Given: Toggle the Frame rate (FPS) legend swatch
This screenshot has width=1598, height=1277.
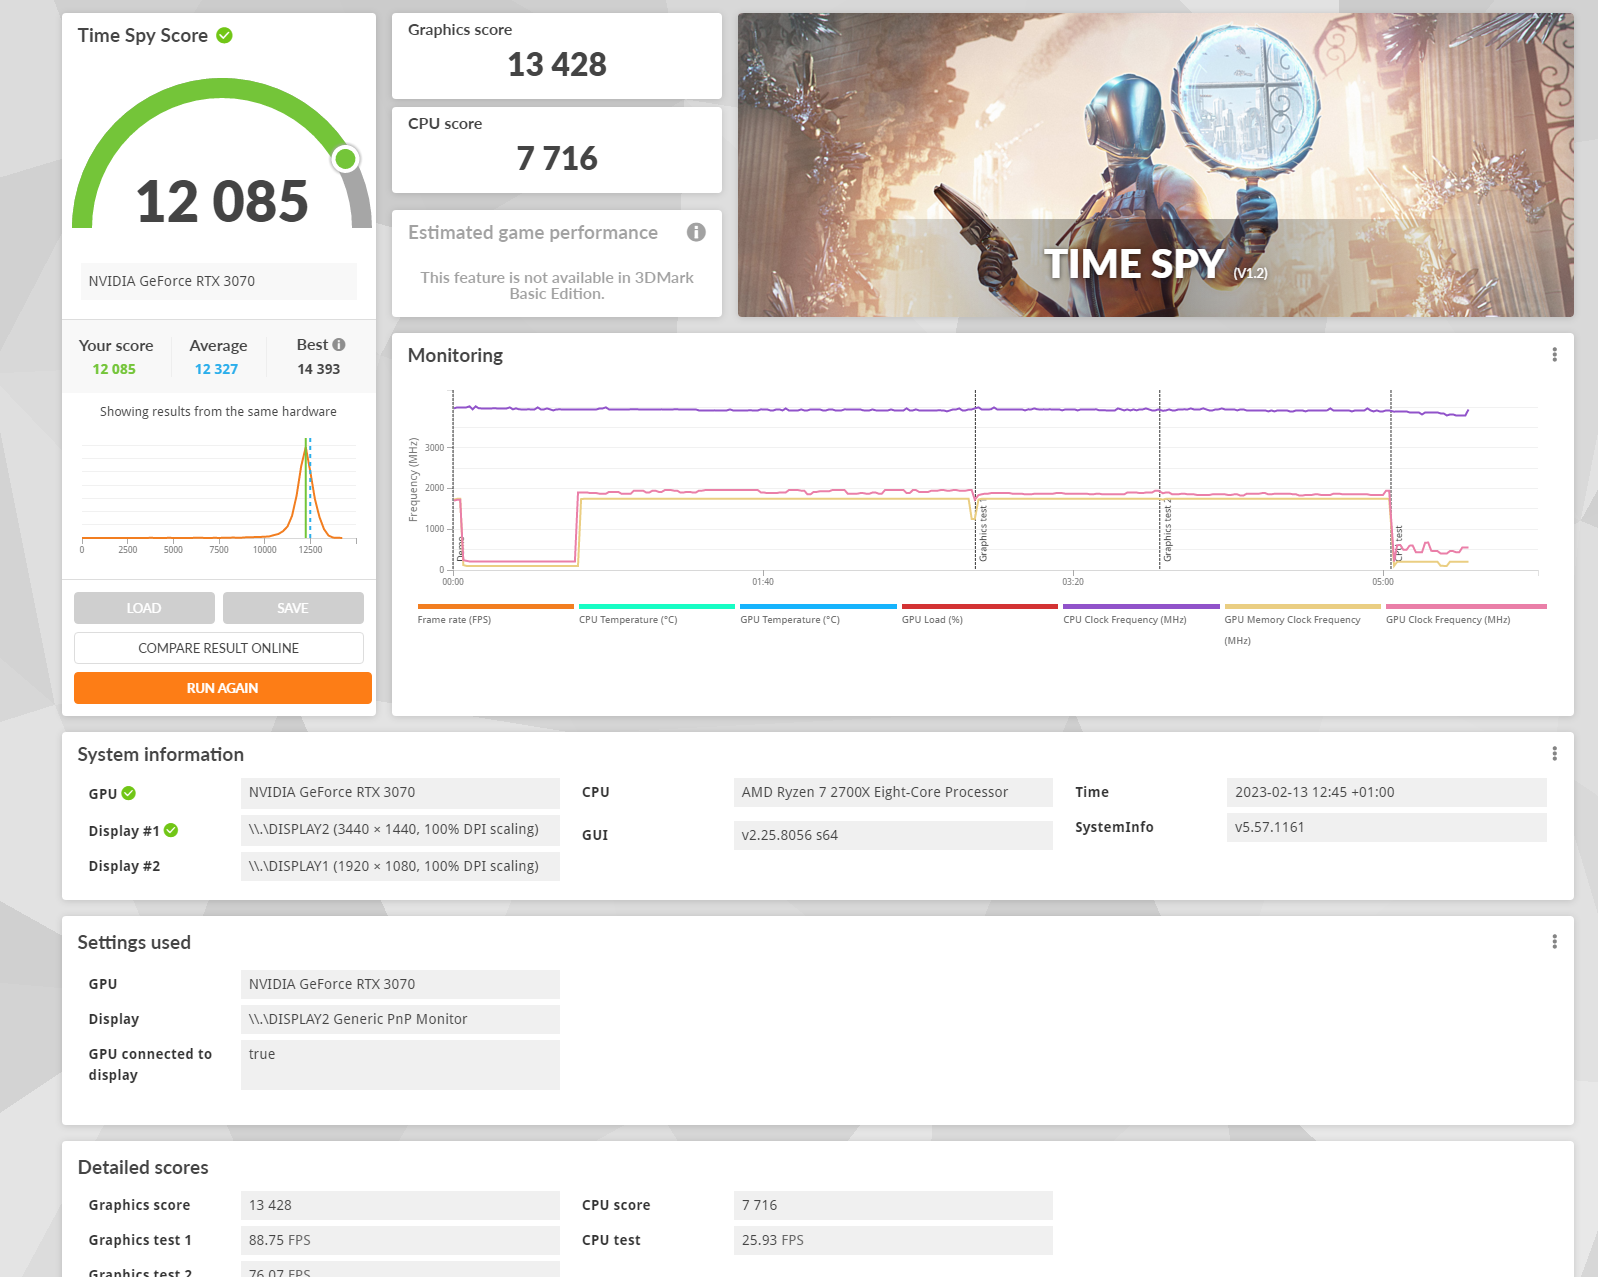Looking at the screenshot, I should pyautogui.click(x=496, y=606).
